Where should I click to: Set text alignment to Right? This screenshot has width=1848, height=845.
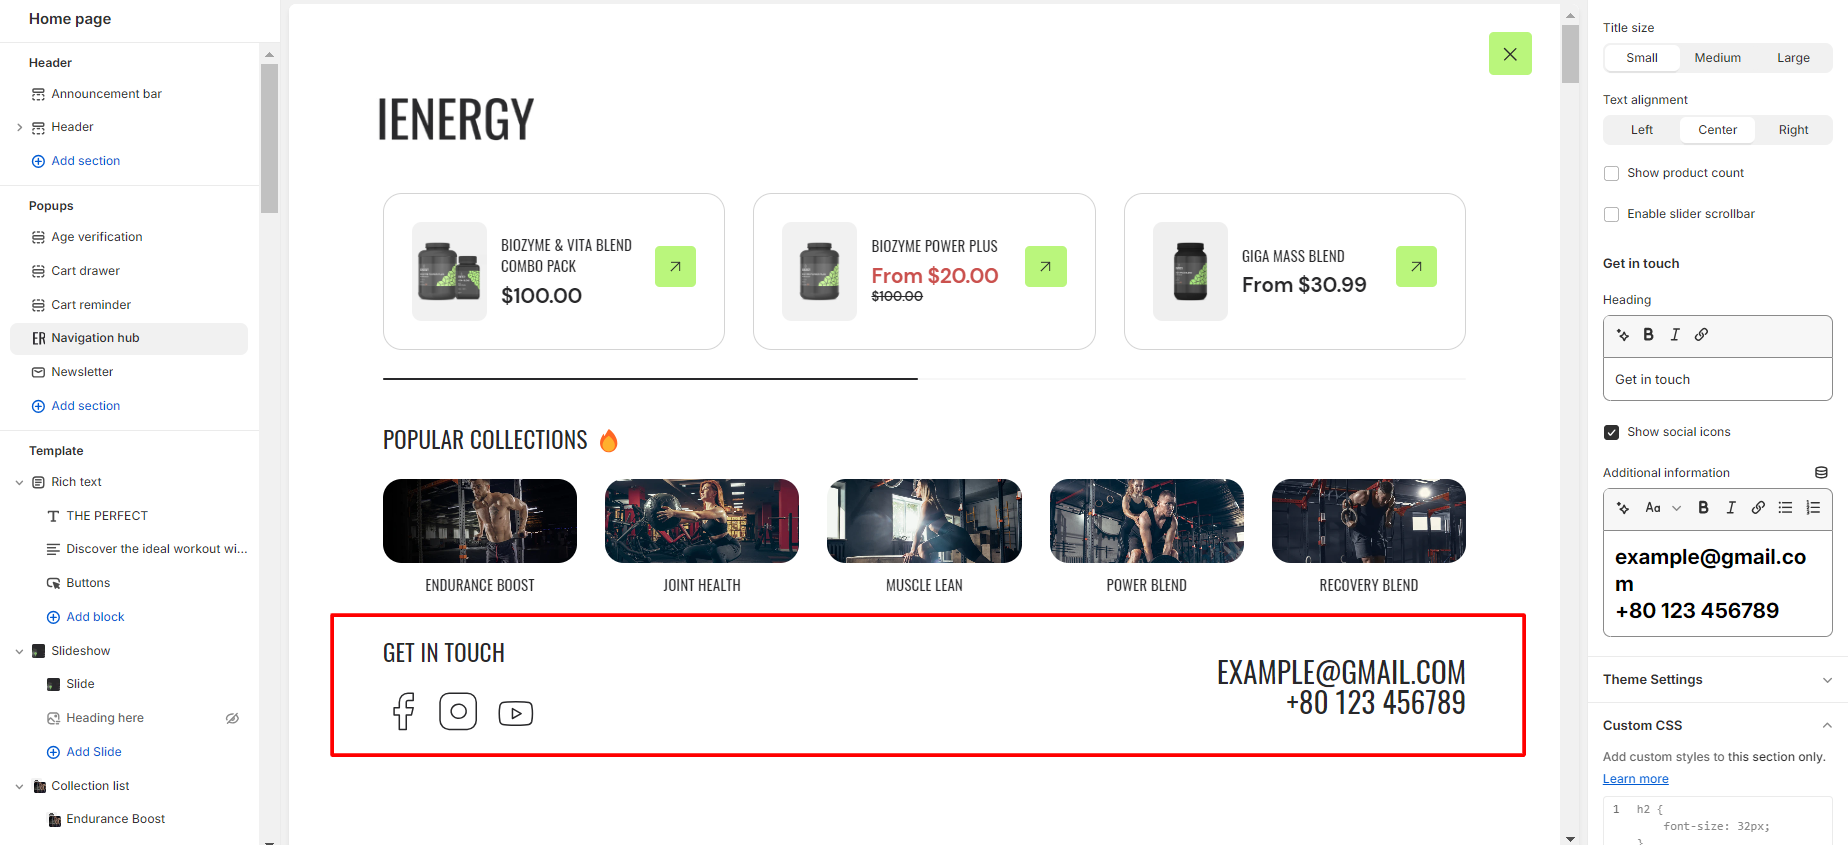(1793, 130)
